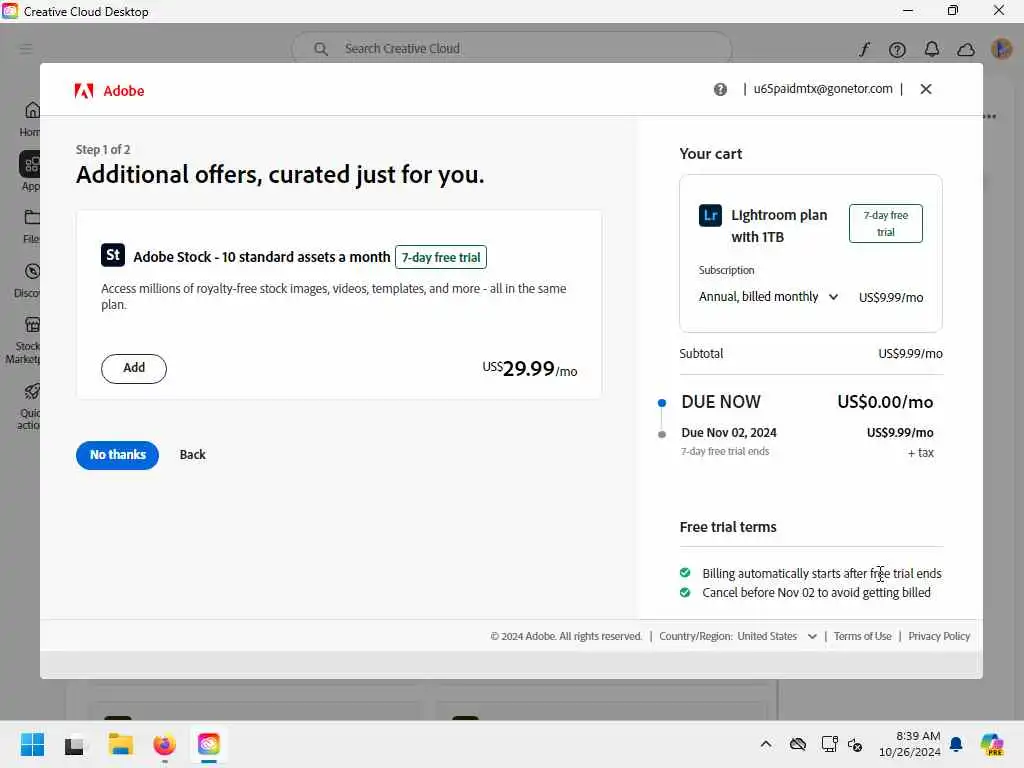Click the DUE NOW US$0.00/mo amount
This screenshot has width=1024, height=768.
point(885,402)
